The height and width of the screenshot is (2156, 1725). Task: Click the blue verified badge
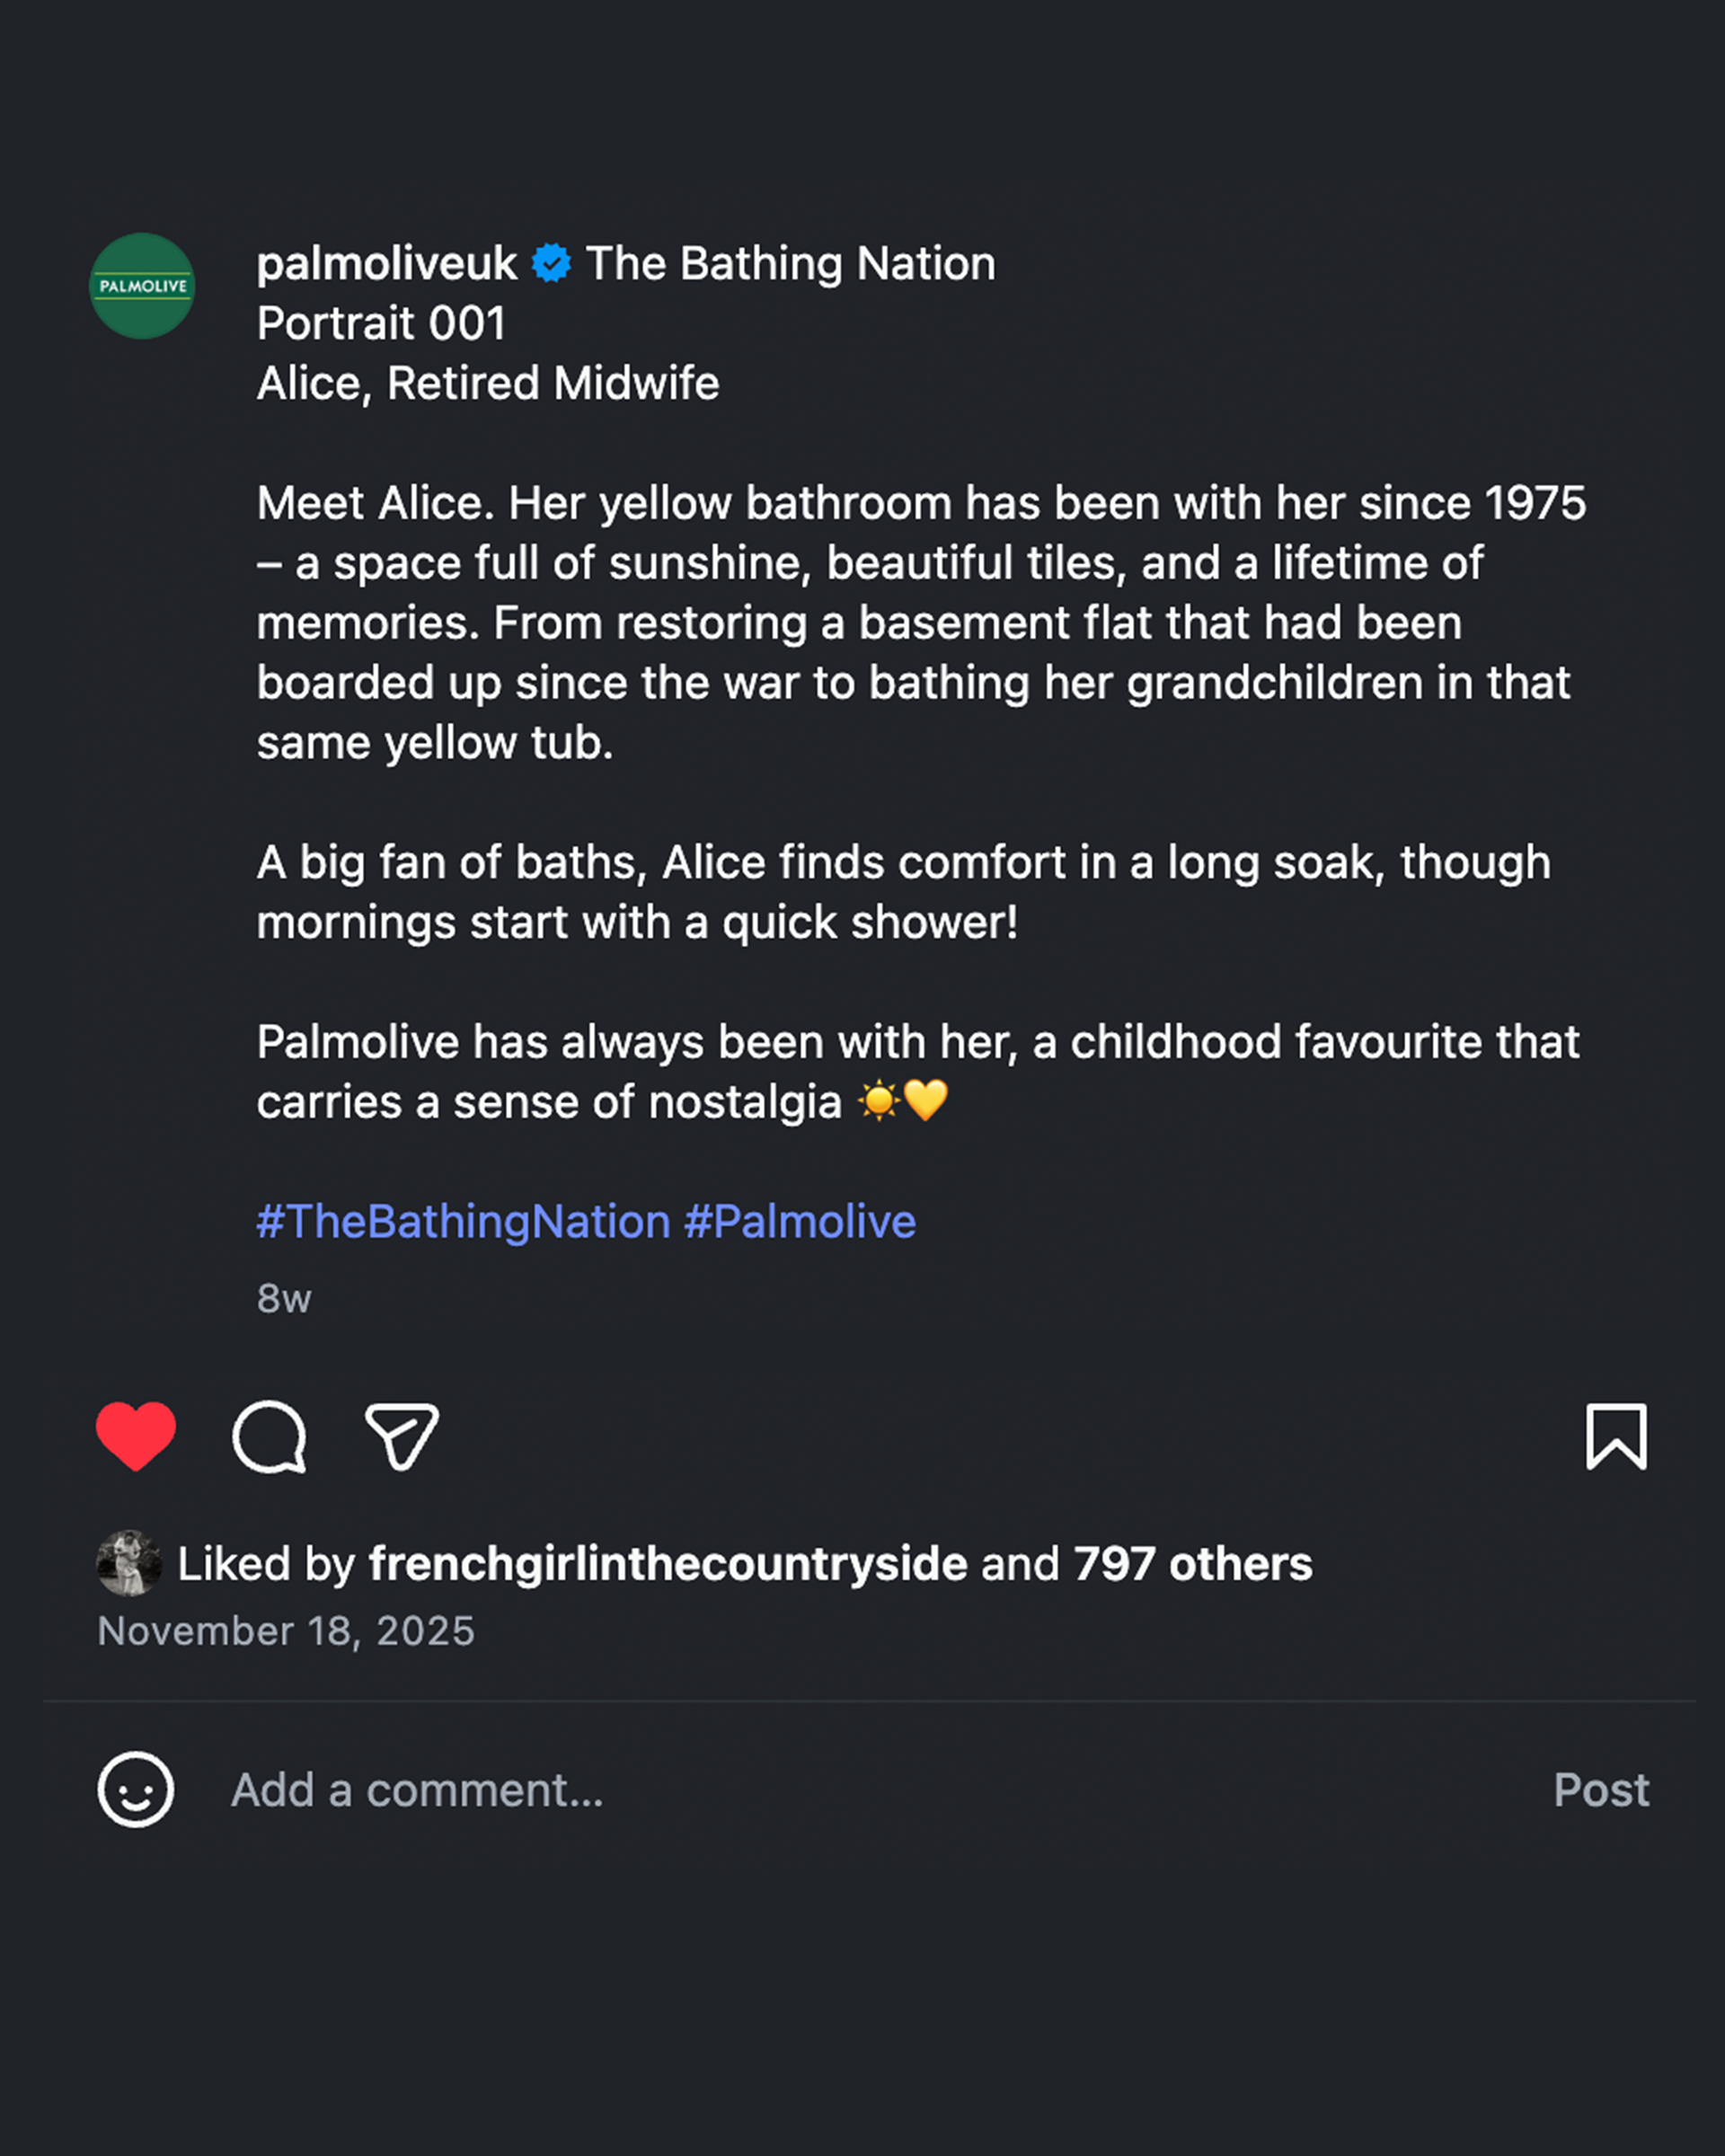click(x=551, y=264)
